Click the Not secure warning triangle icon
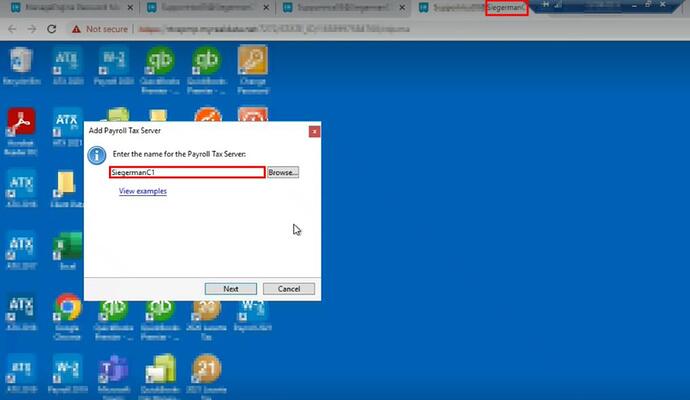This screenshot has width=690, height=400. point(76,29)
